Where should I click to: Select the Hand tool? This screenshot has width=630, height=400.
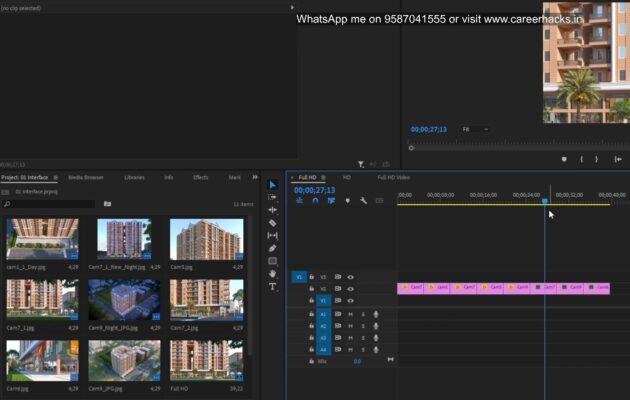[273, 273]
